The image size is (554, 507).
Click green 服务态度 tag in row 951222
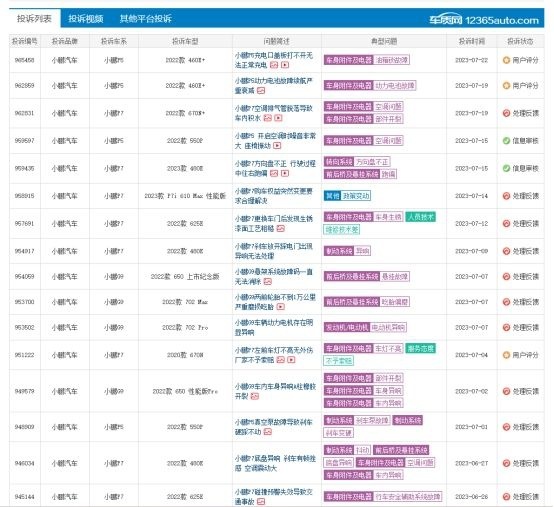pyautogui.click(x=420, y=349)
